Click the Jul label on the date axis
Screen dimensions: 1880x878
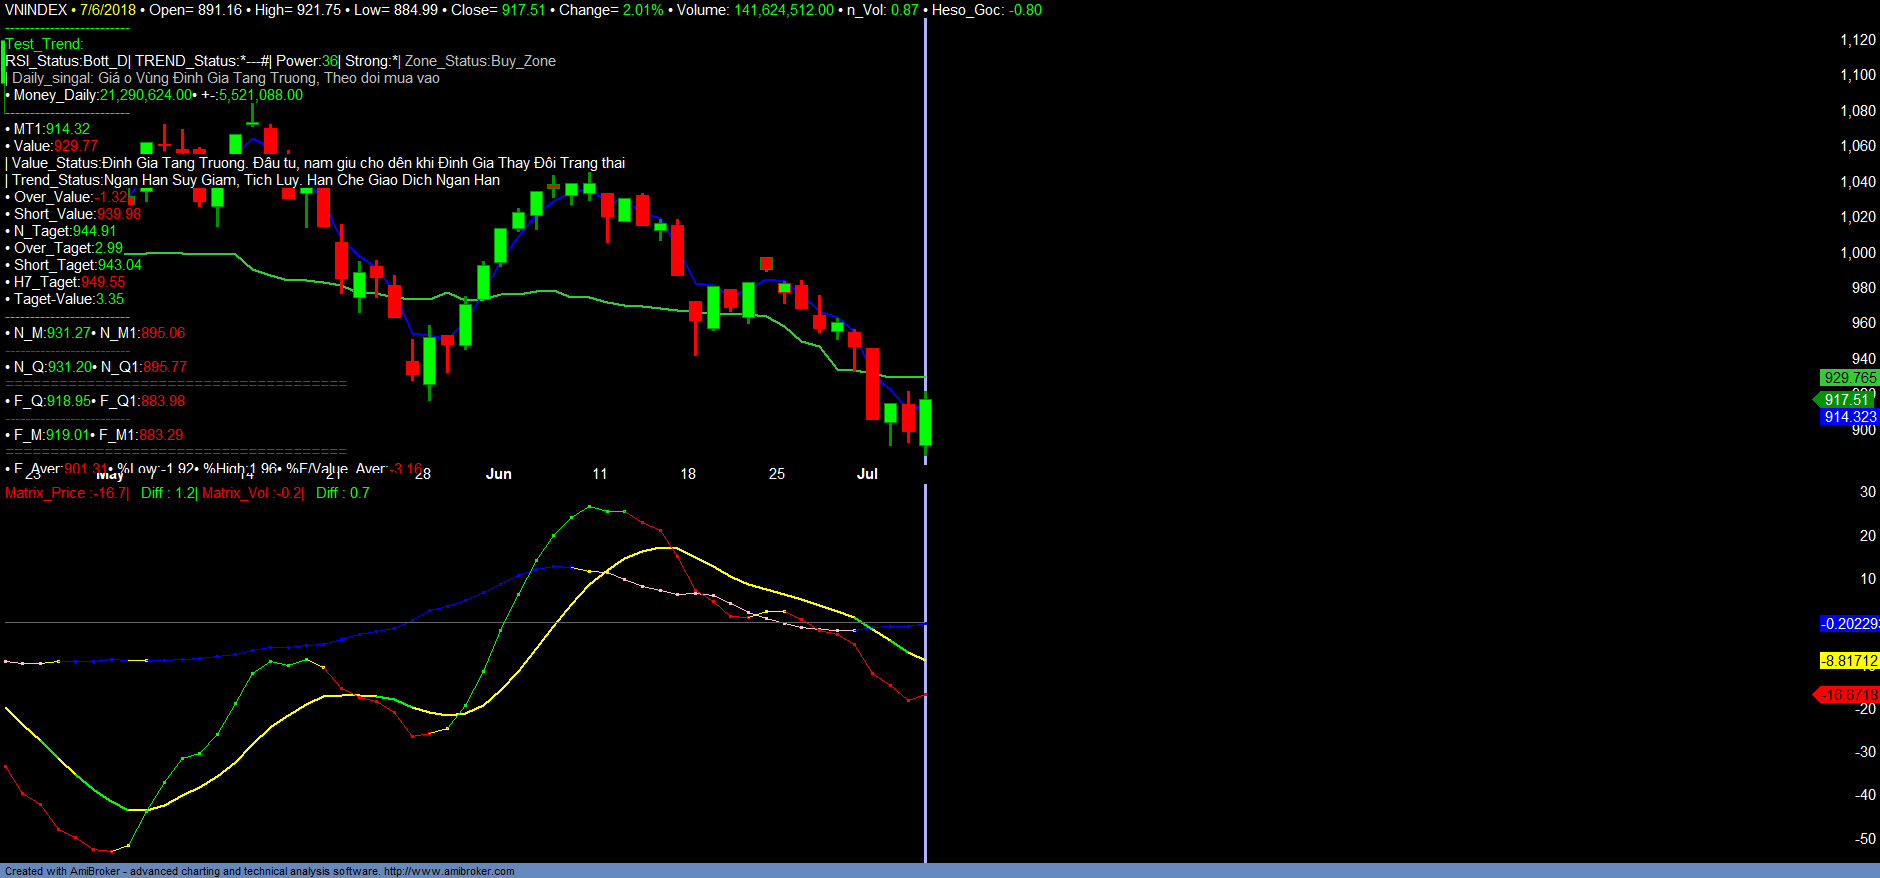tap(867, 474)
